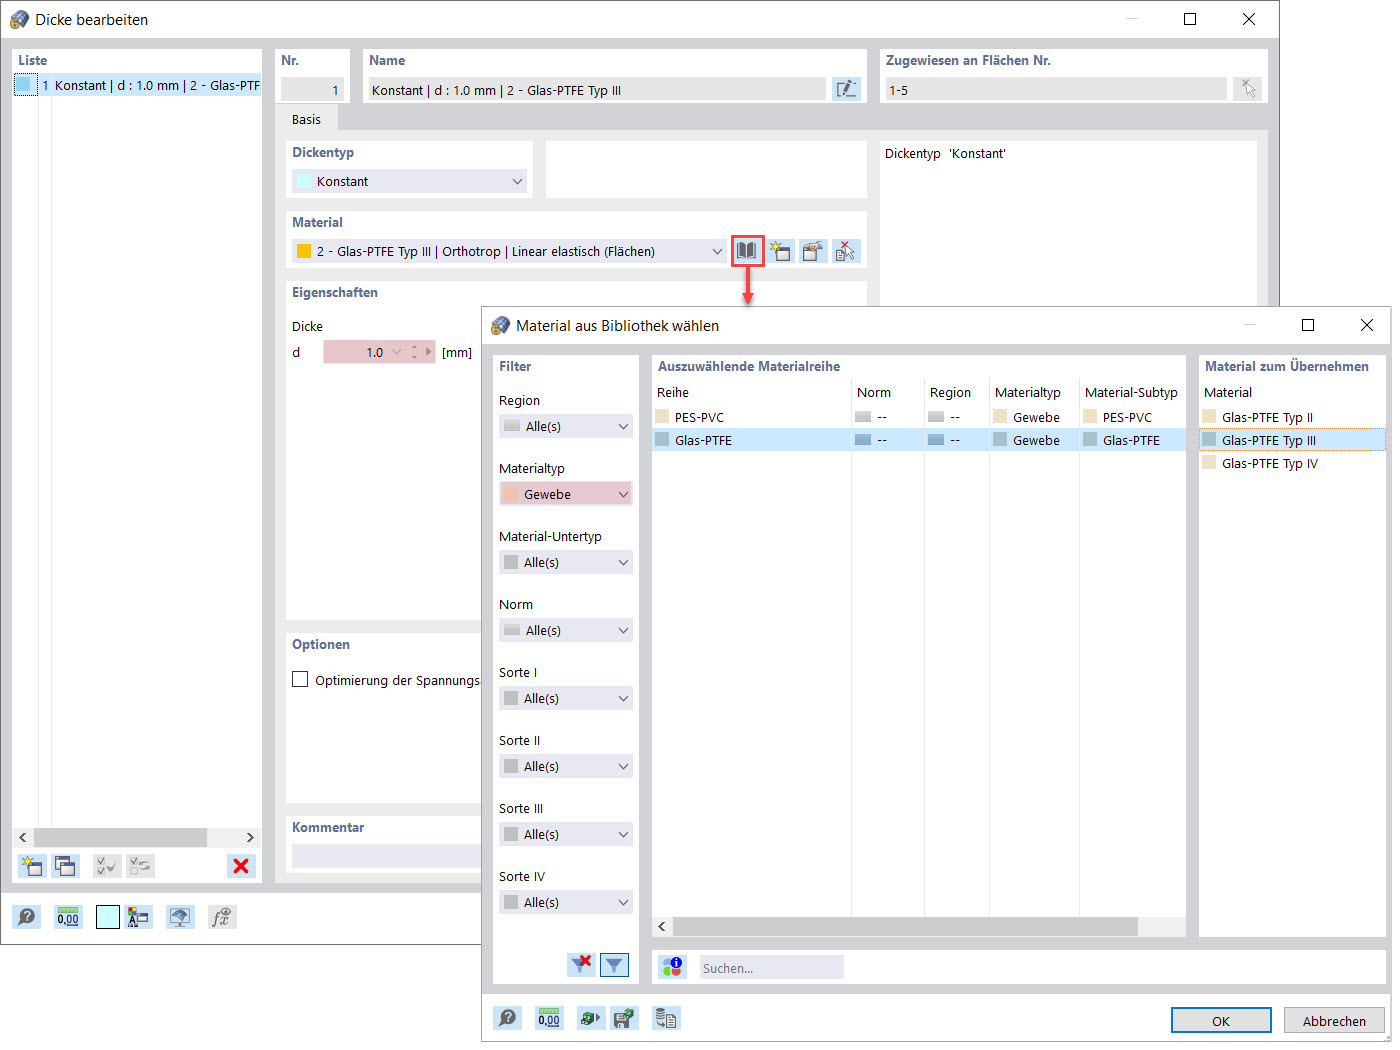
Task: Click the monitor view icon in Dicke bearbeiten
Action: pyautogui.click(x=180, y=917)
